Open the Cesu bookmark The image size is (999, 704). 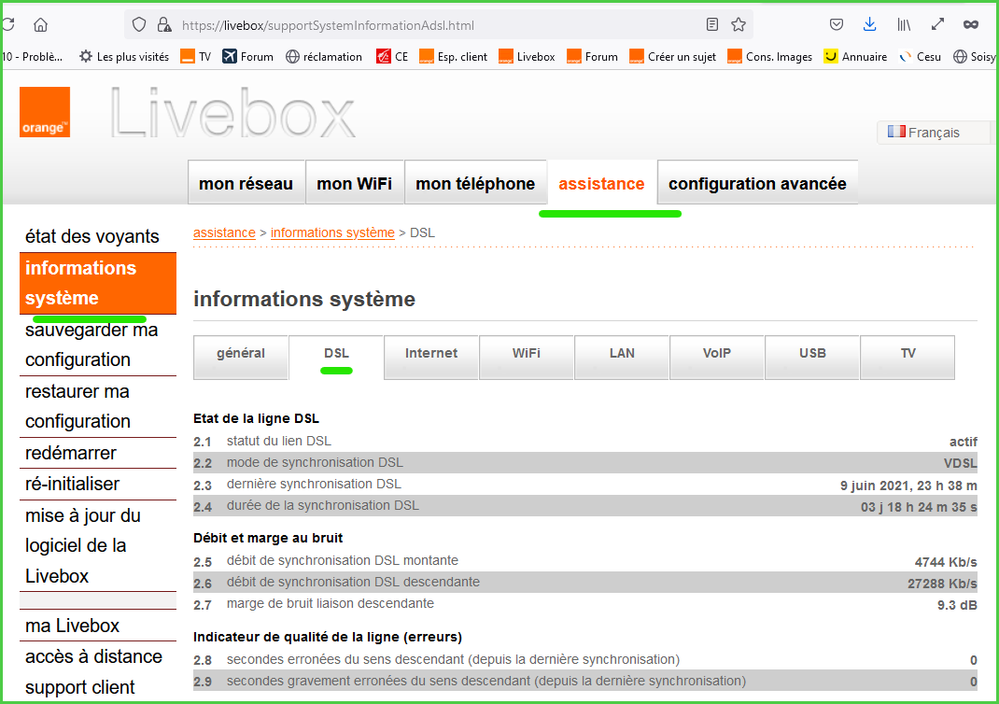tap(920, 57)
